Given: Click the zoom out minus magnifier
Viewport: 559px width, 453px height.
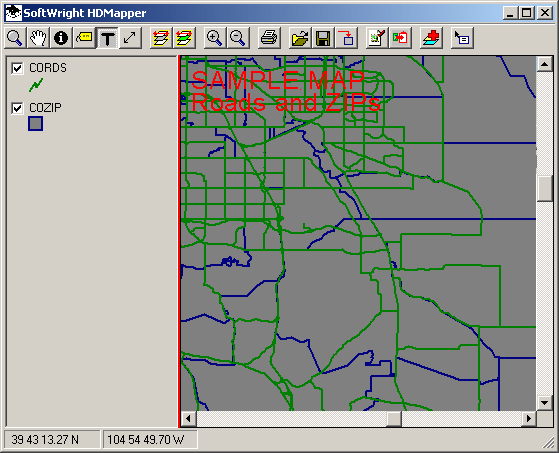Looking at the screenshot, I should pos(237,38).
